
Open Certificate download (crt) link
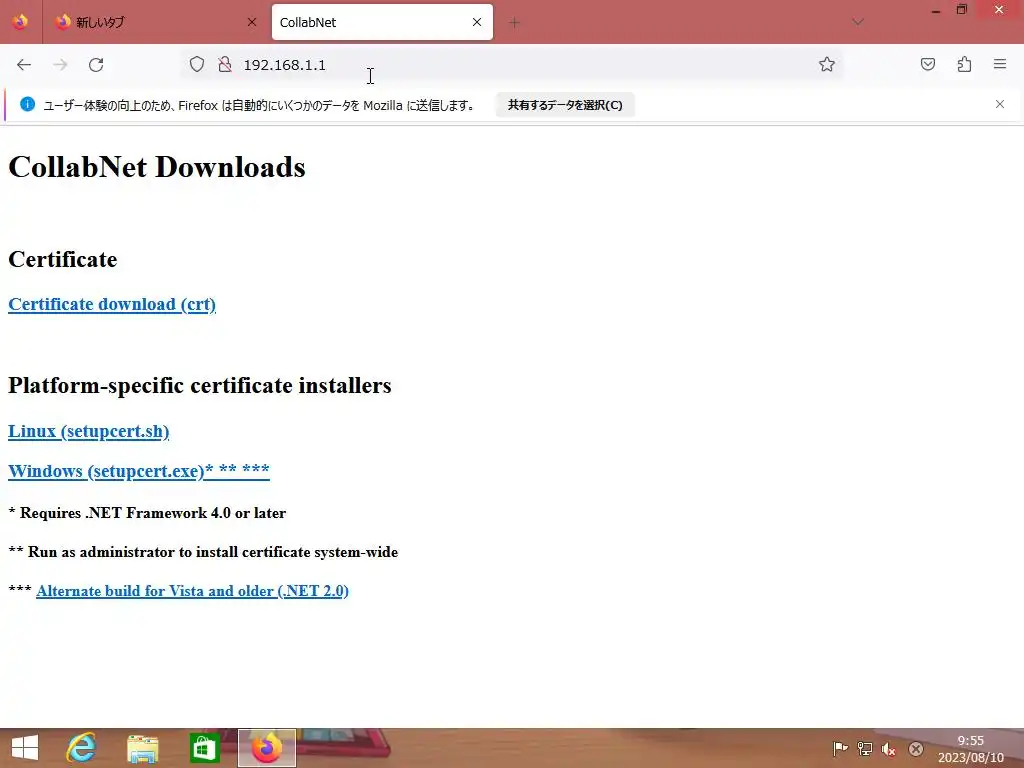[112, 304]
